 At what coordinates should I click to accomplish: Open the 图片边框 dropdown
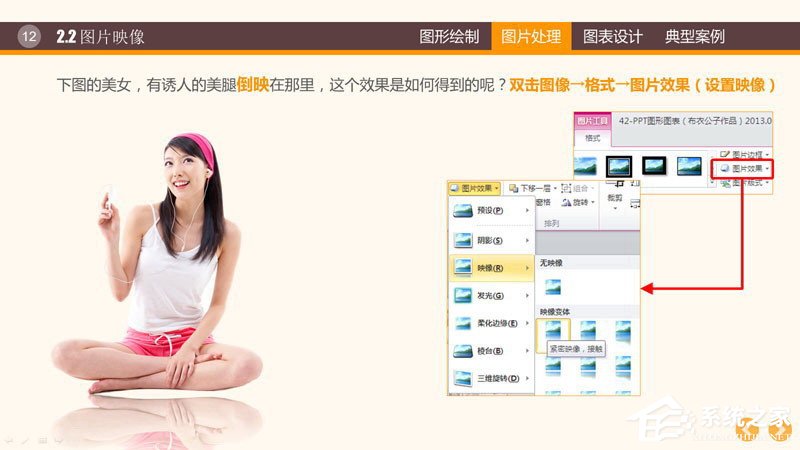click(x=745, y=155)
